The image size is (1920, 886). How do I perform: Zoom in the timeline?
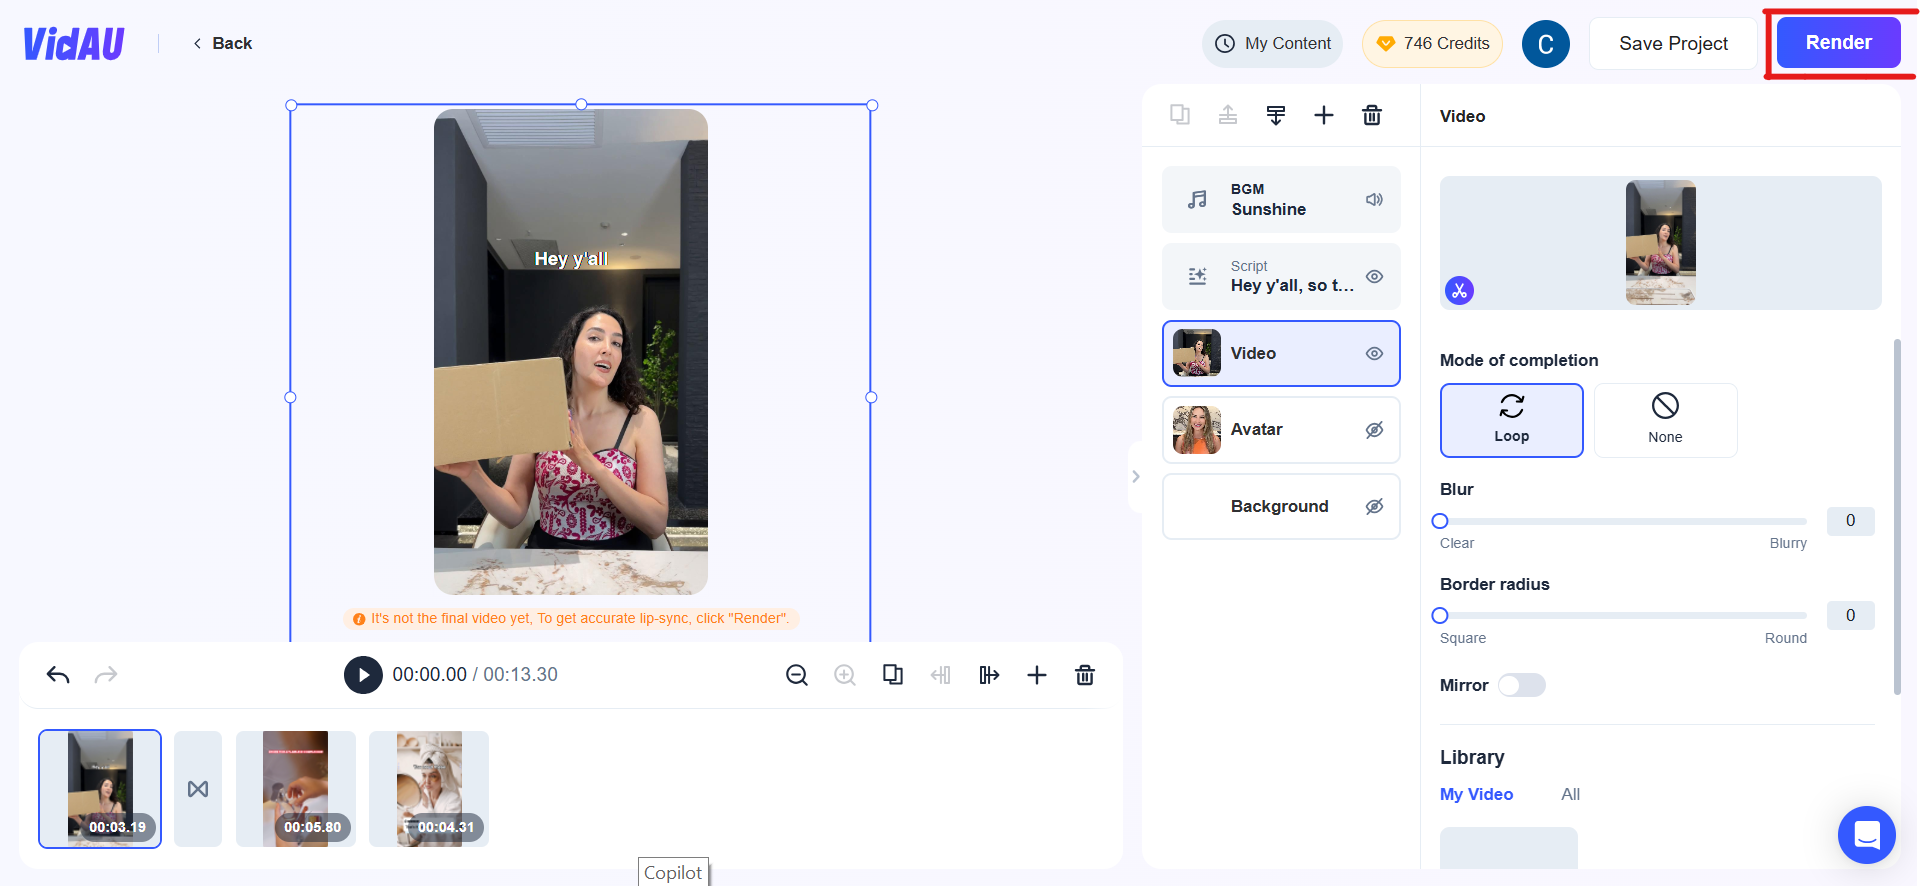845,675
